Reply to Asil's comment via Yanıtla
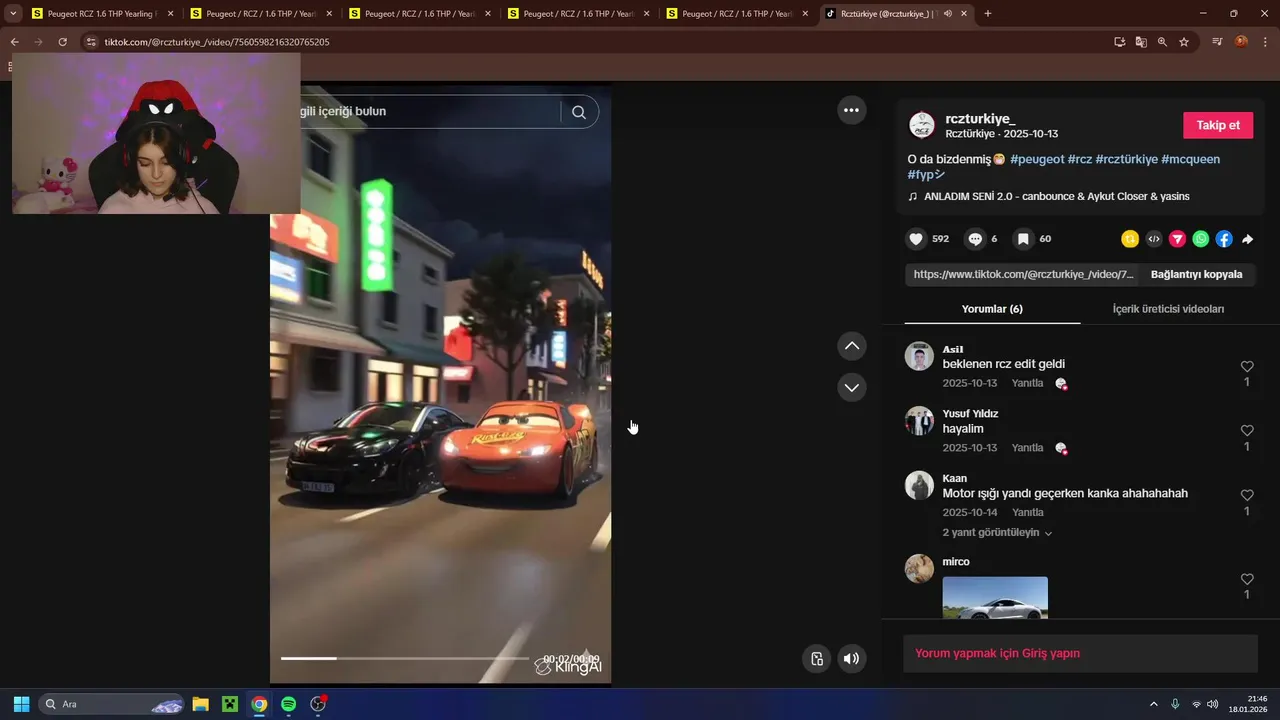The image size is (1280, 720). (x=1027, y=383)
